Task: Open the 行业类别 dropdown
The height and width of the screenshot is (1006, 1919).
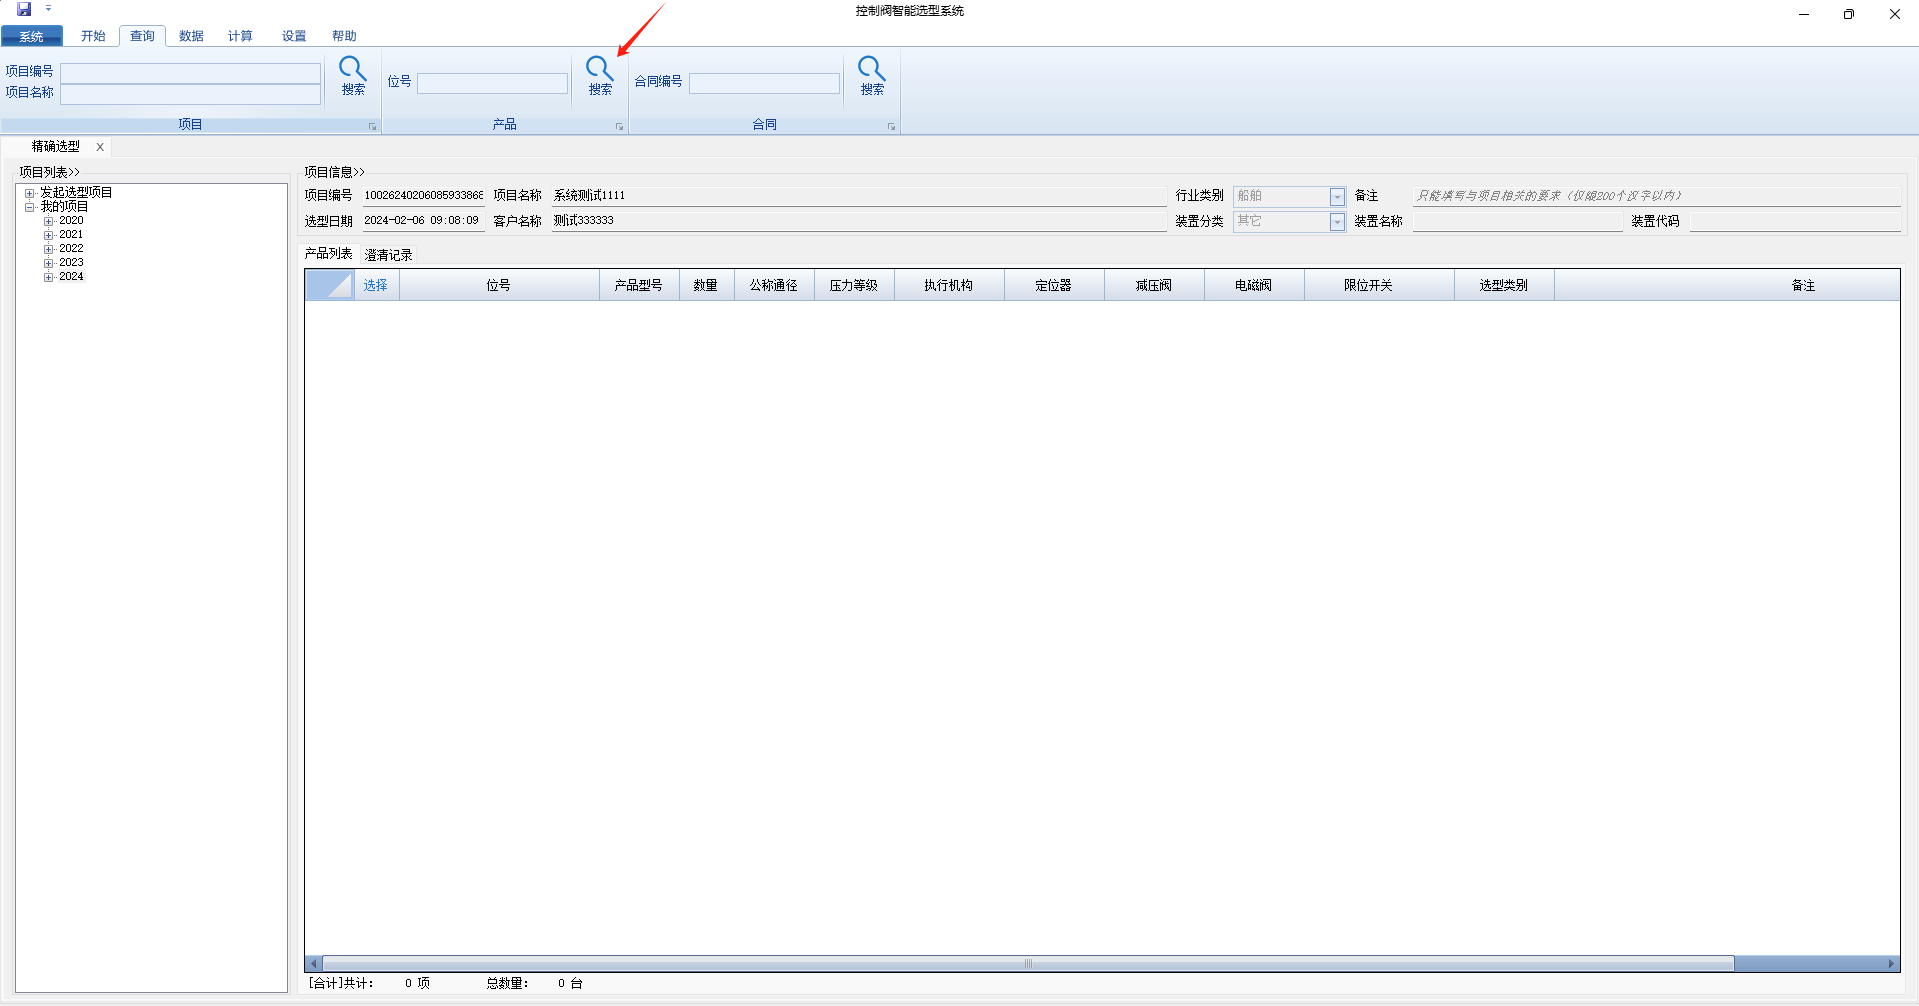Action: point(1337,197)
